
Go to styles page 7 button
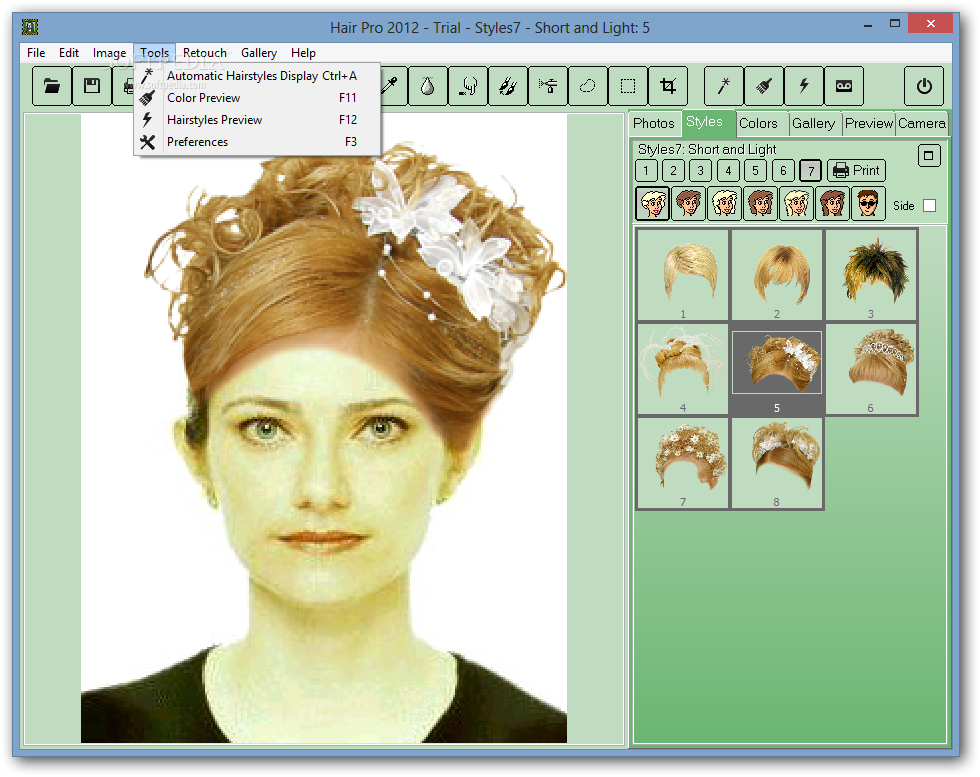pos(811,171)
